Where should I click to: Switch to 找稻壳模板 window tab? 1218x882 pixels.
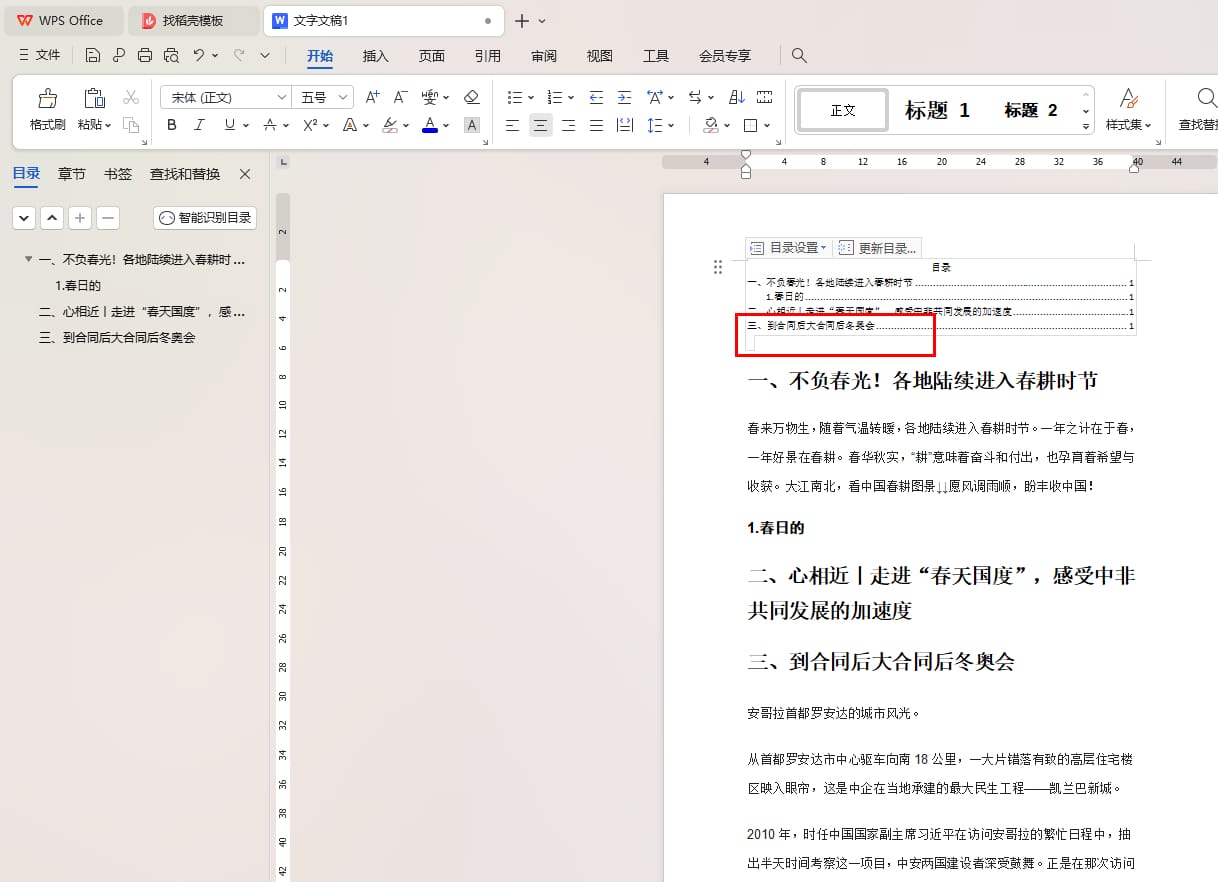194,21
